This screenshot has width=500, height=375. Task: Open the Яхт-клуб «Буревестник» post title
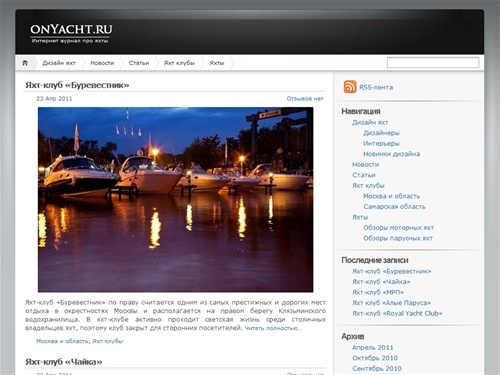coord(77,85)
